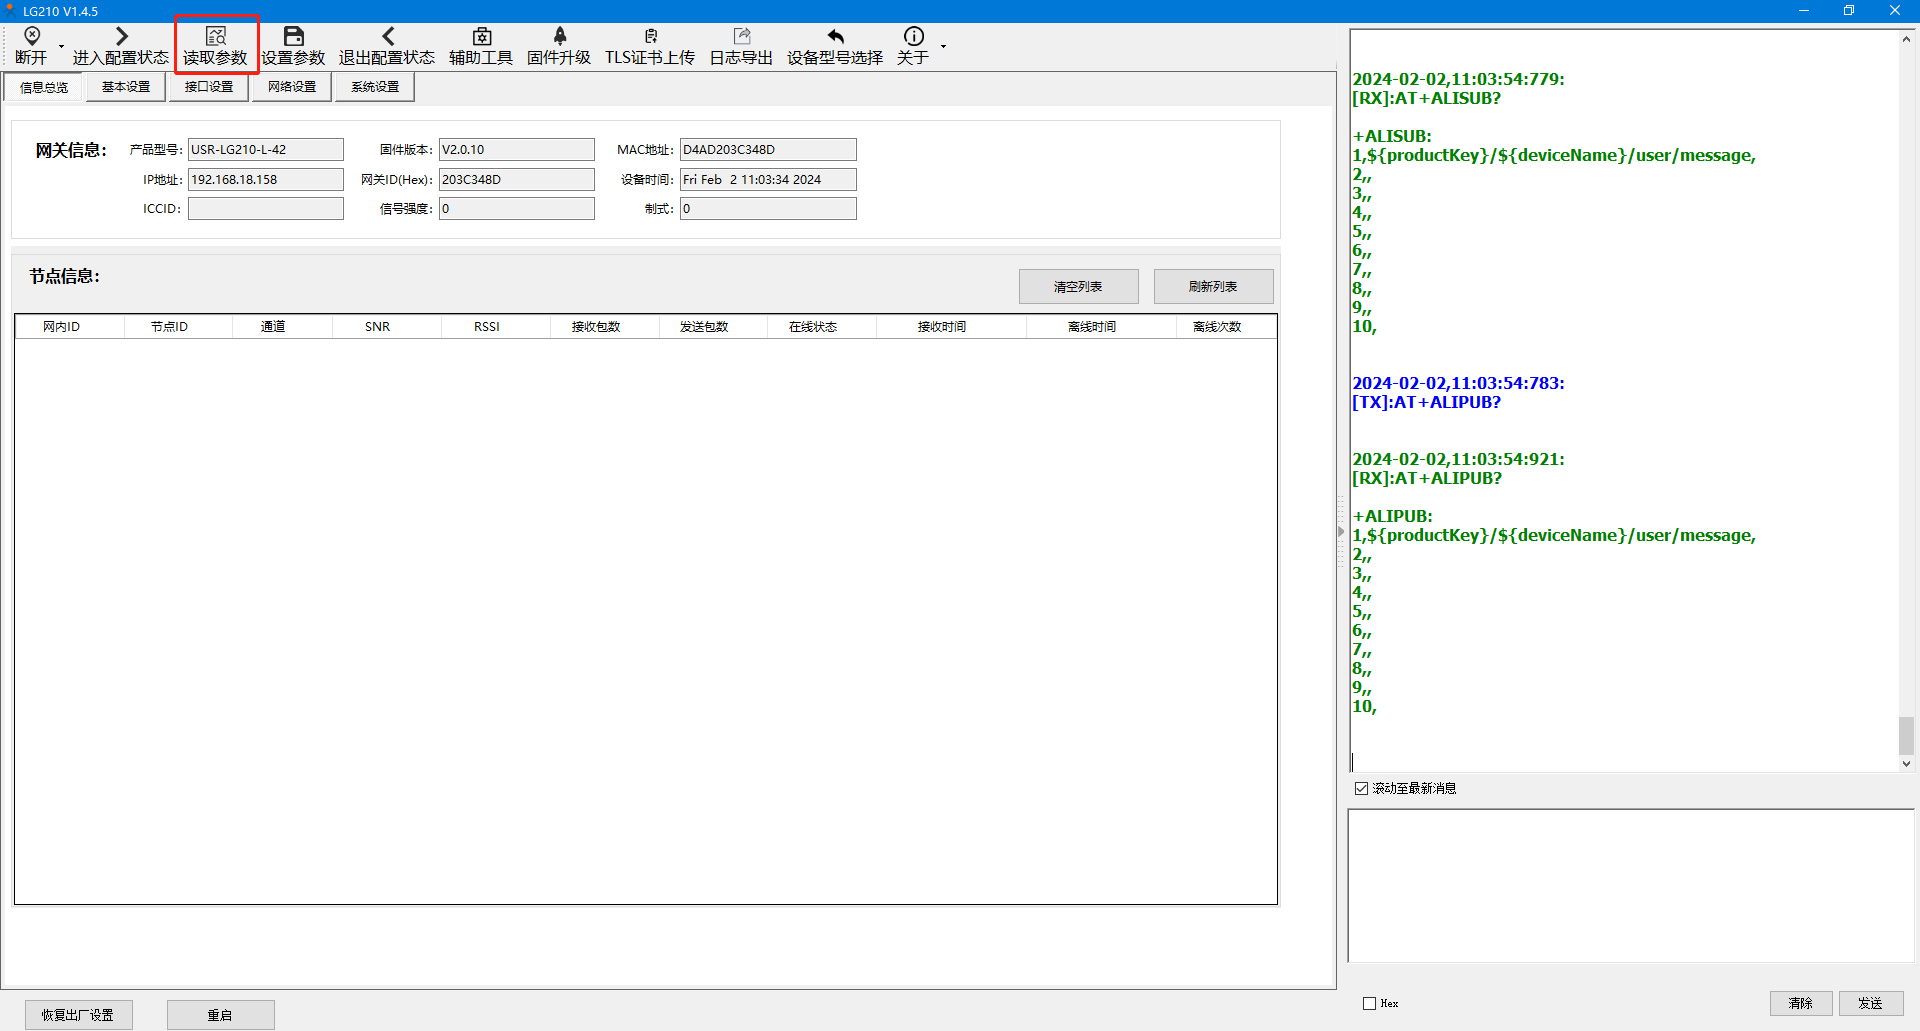Click the 节点ID column header
Screen dimensions: 1920x1031
(x=177, y=327)
